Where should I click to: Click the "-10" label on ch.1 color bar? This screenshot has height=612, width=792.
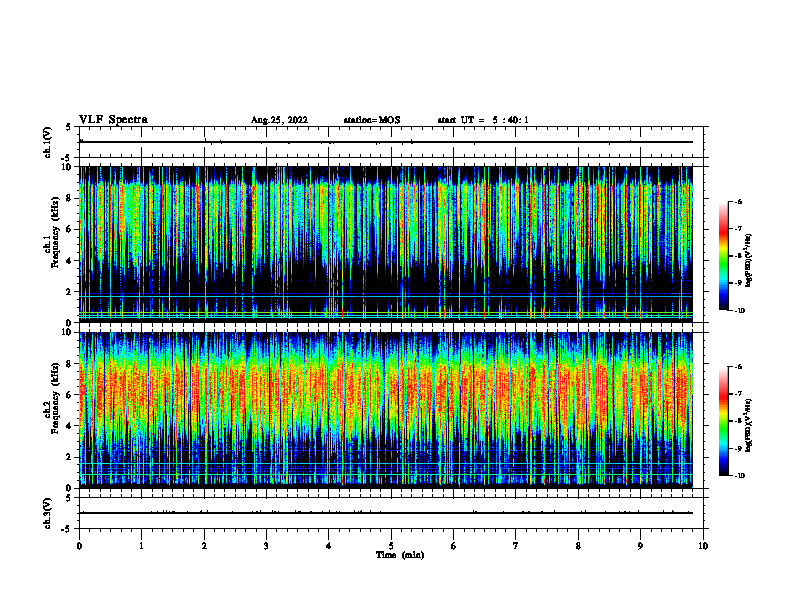[x=740, y=311]
